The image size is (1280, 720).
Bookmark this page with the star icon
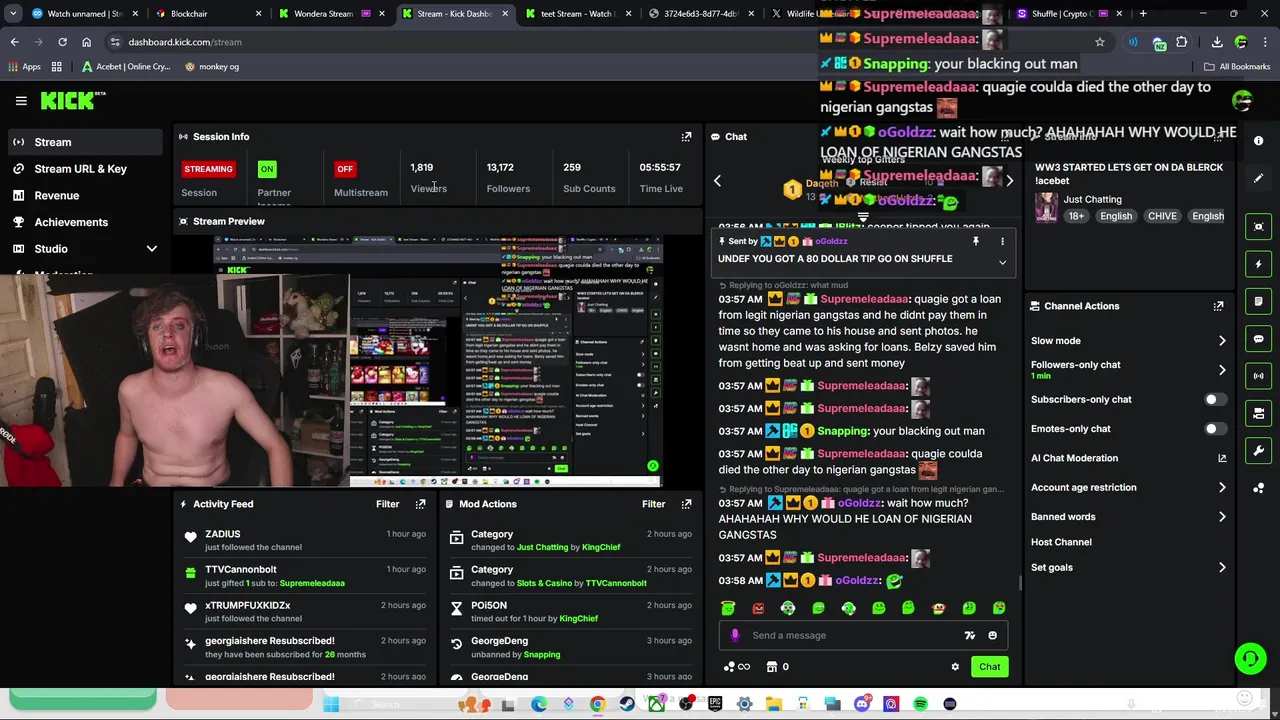1100,42
